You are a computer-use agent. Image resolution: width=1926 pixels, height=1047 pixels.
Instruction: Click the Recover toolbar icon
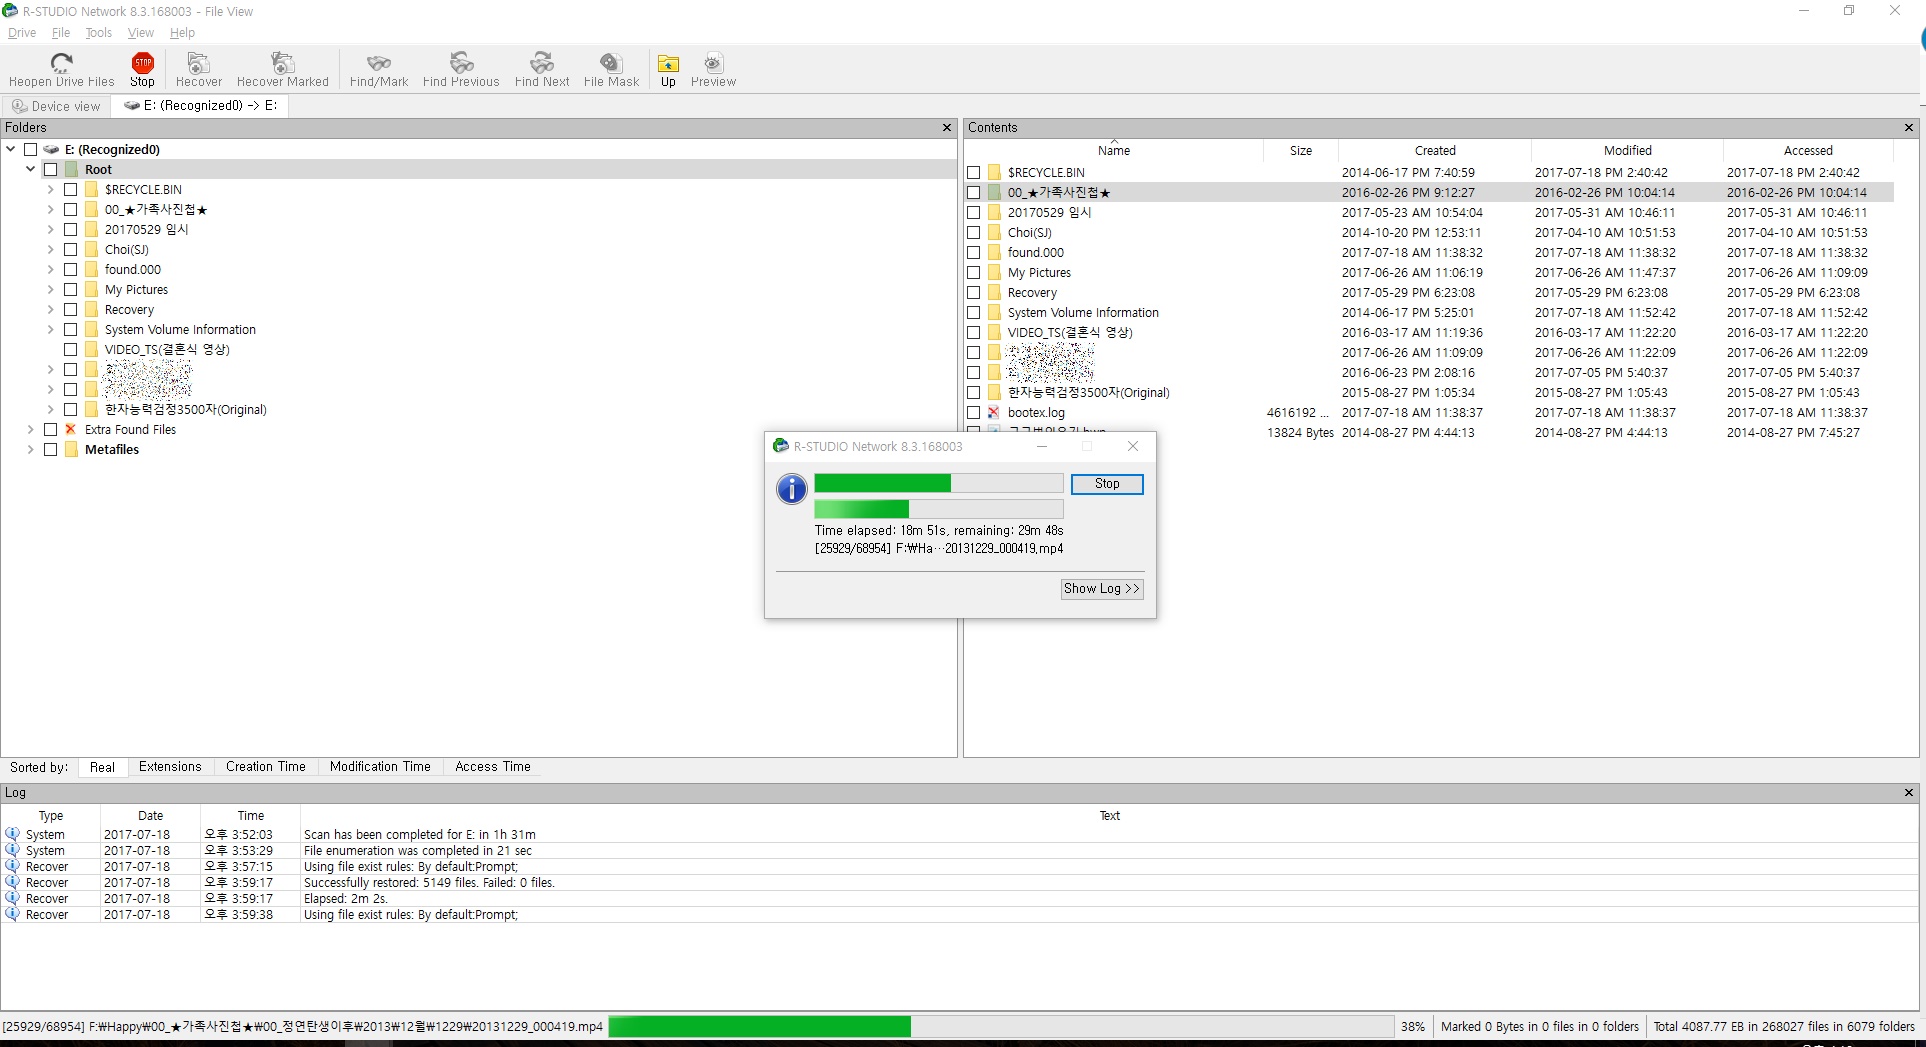click(x=198, y=63)
